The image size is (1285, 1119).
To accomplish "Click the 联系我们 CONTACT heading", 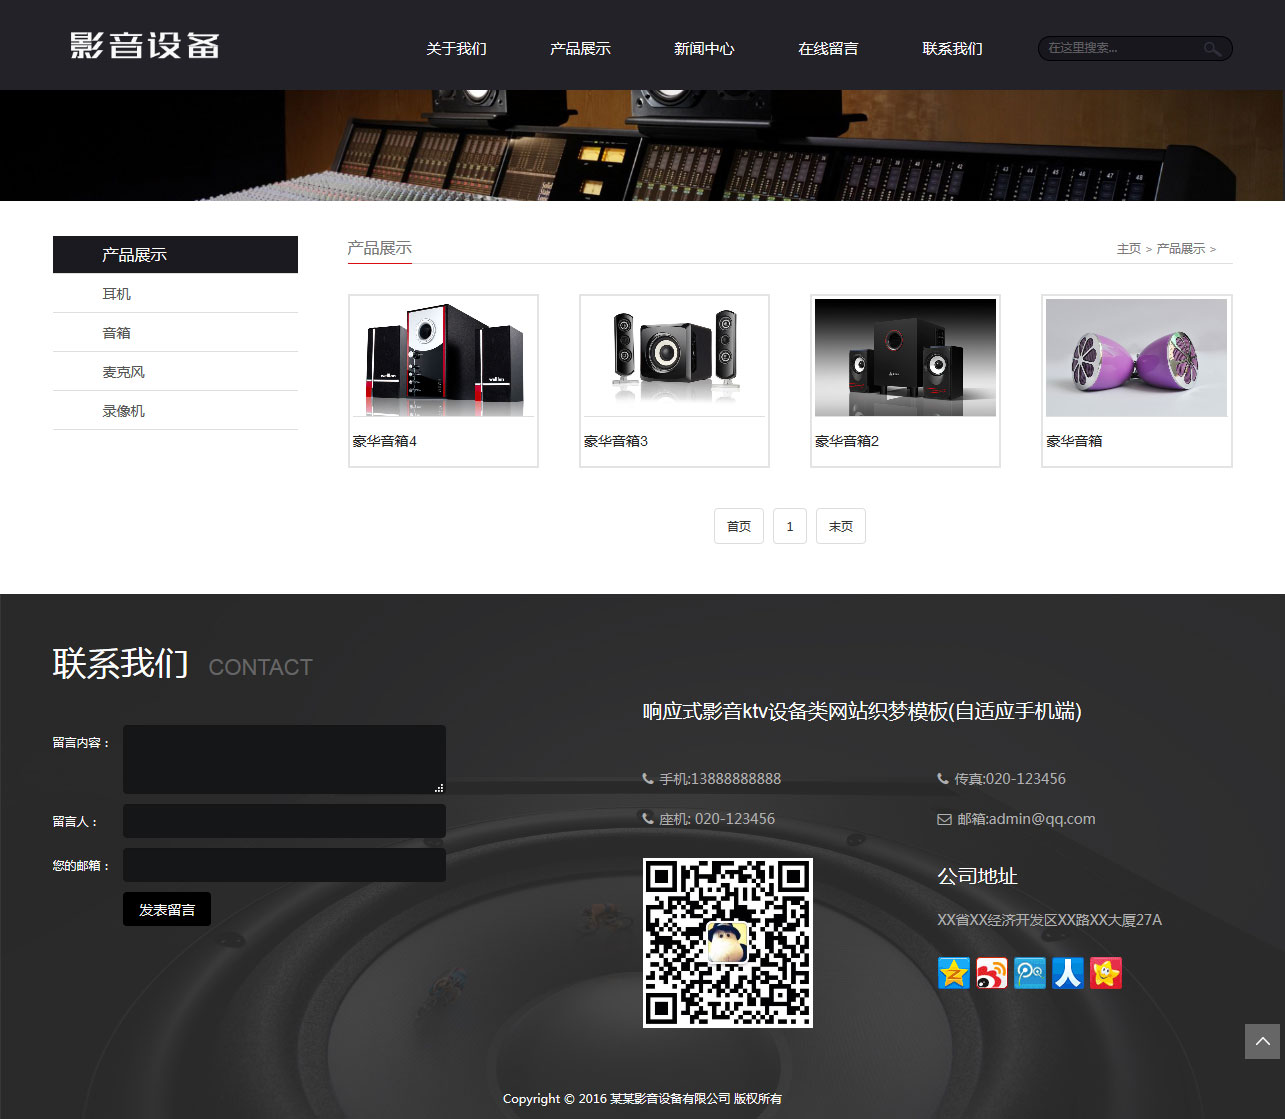I will [182, 664].
